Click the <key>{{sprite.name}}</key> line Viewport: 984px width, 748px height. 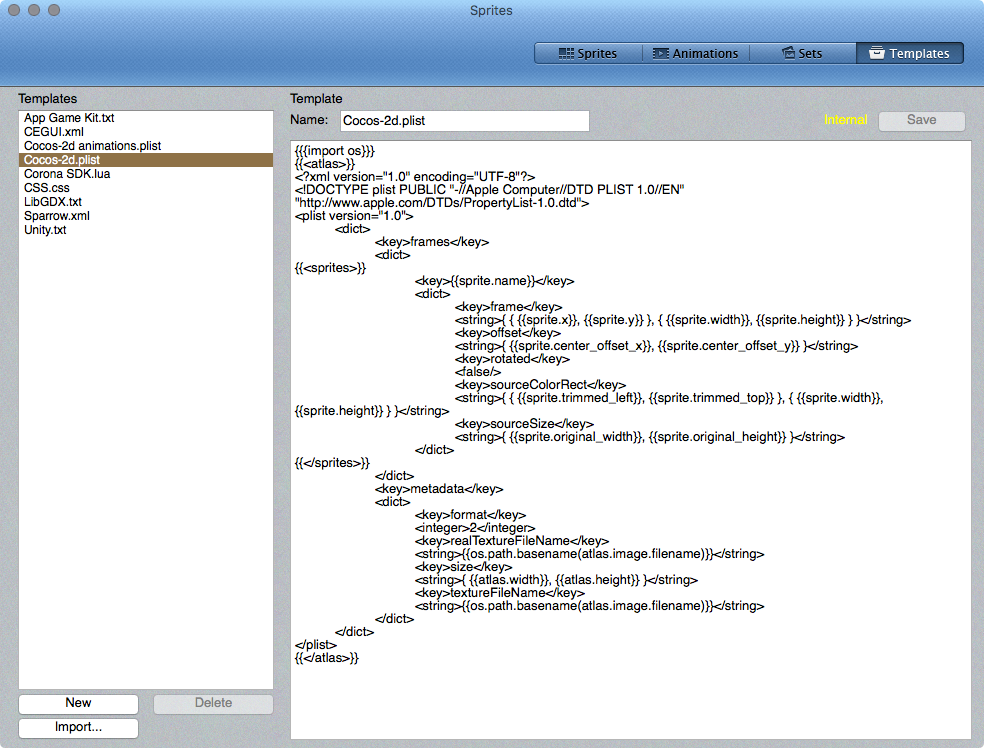(x=495, y=281)
